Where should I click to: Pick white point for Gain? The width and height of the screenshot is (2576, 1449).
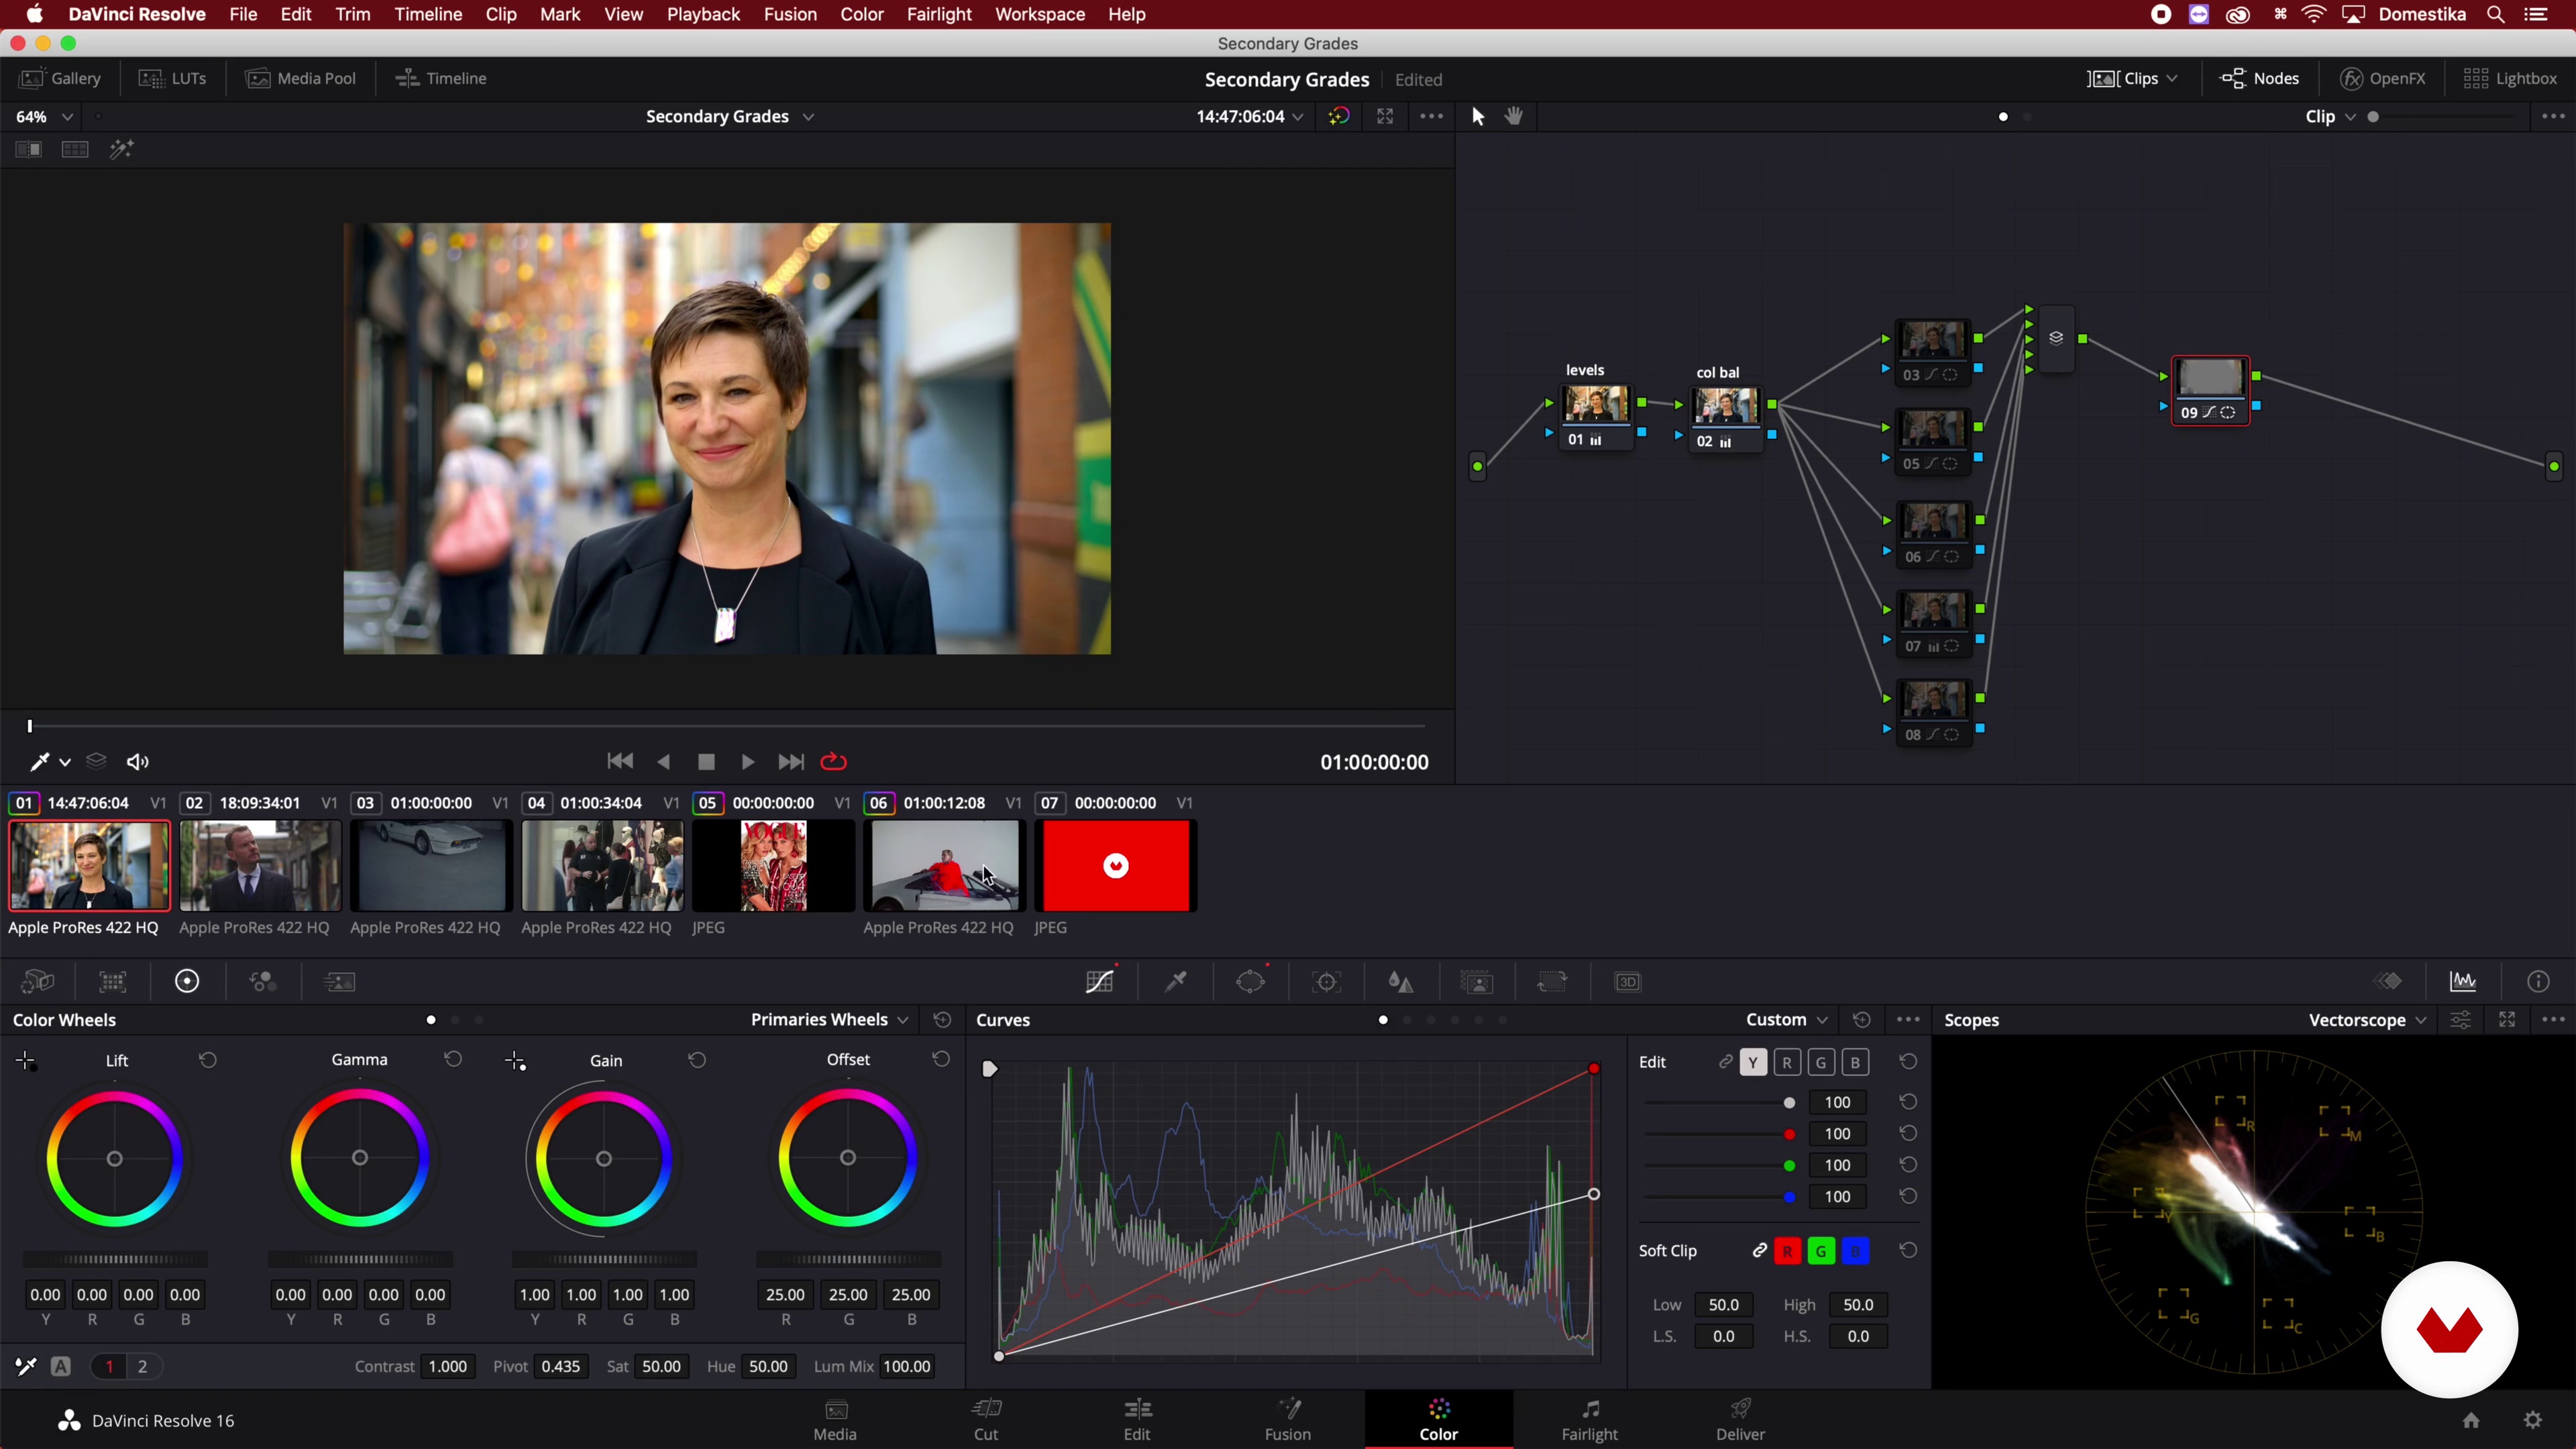click(515, 1061)
